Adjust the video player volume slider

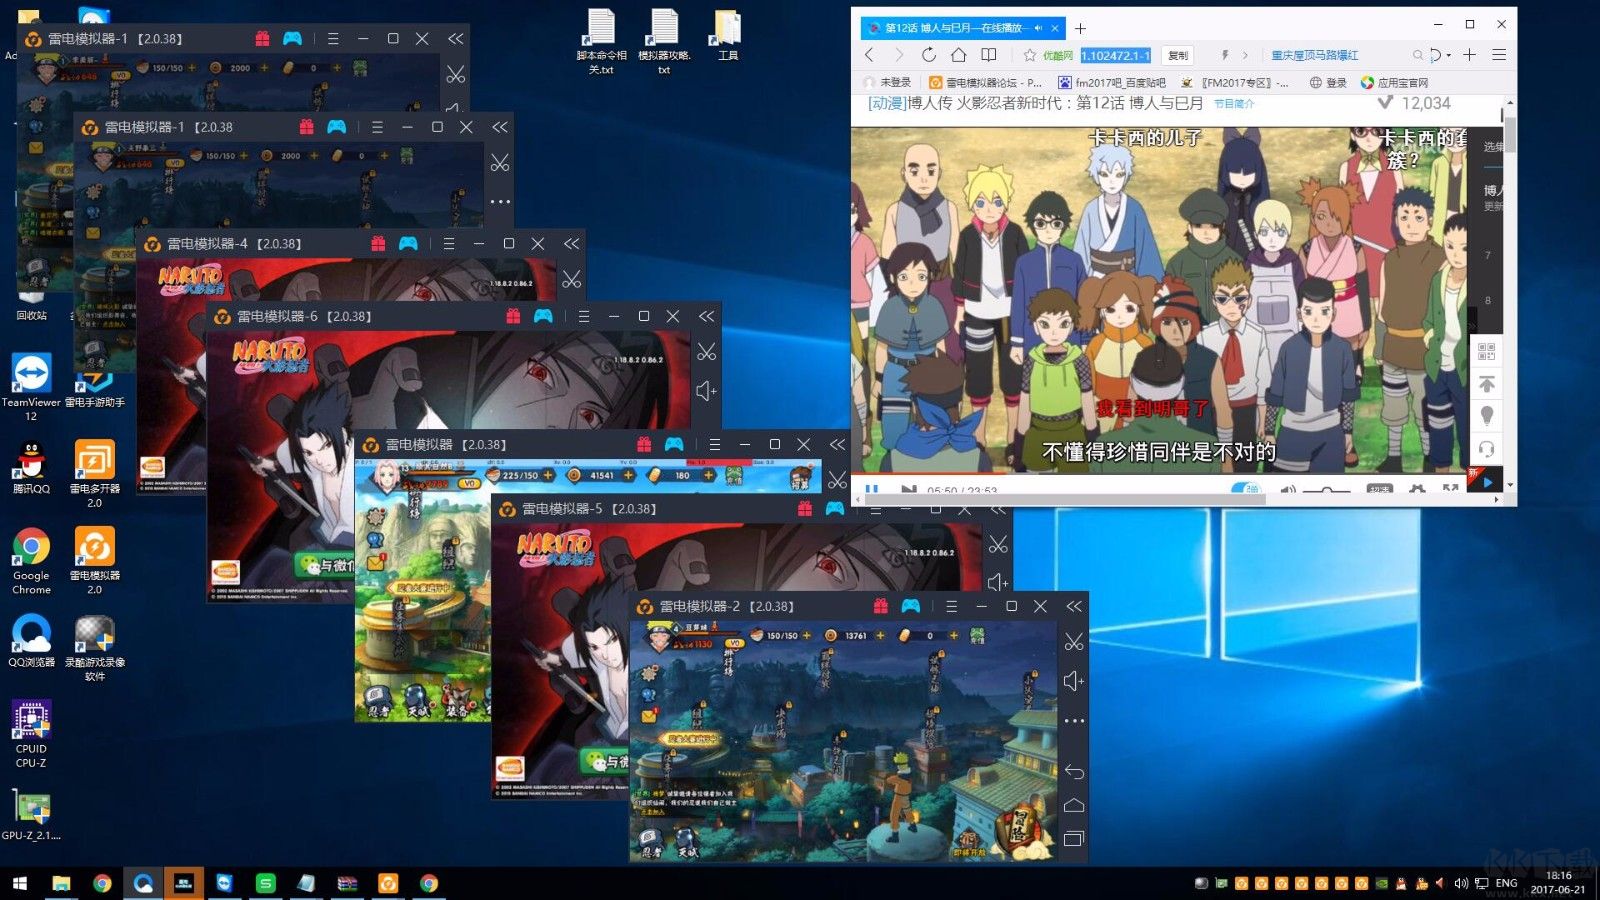pos(1327,490)
